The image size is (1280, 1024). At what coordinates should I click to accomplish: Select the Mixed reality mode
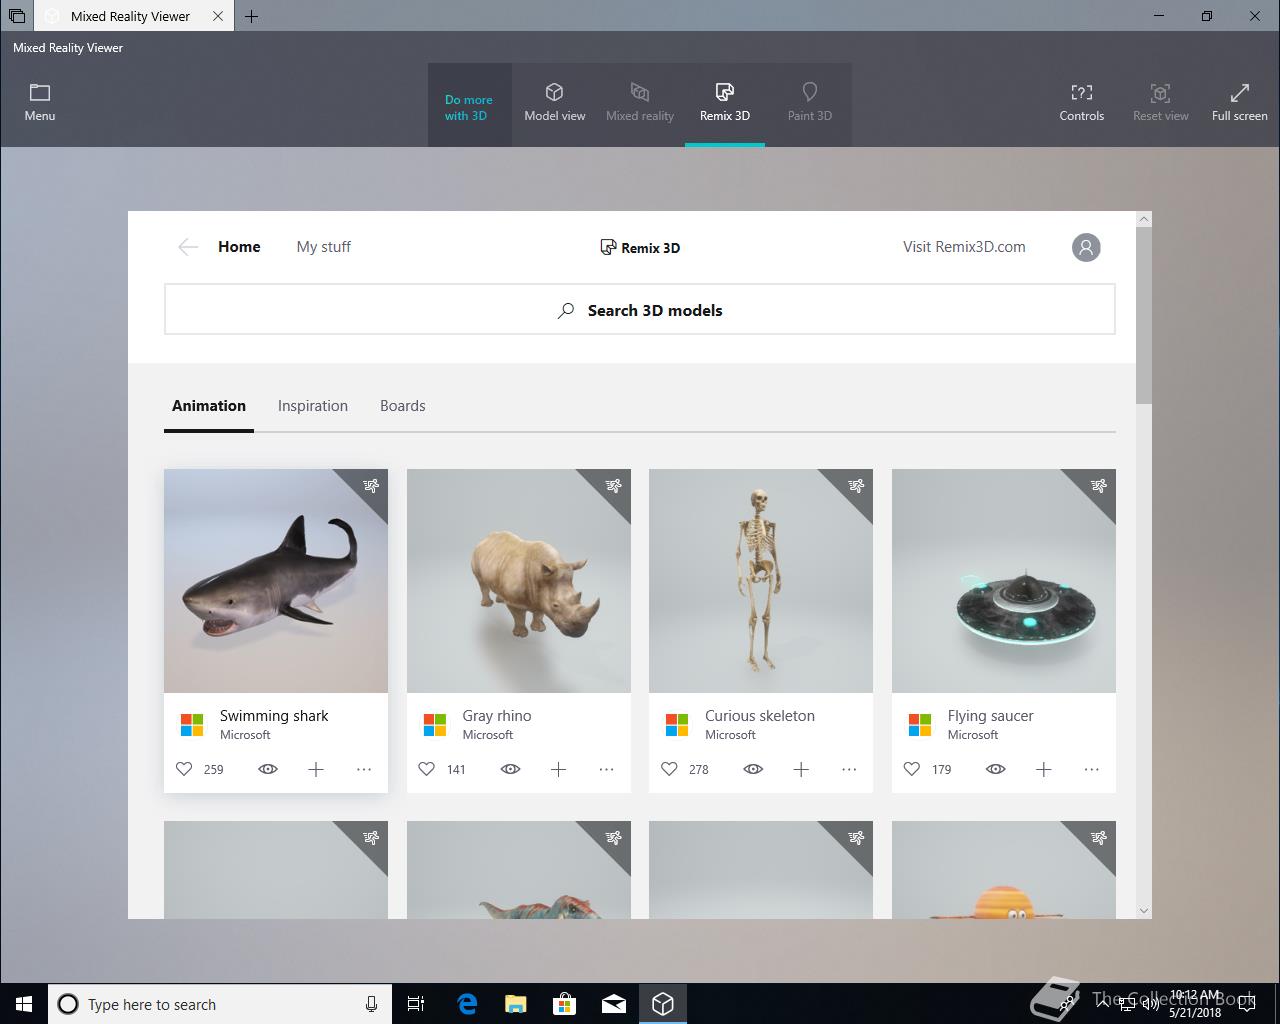640,103
